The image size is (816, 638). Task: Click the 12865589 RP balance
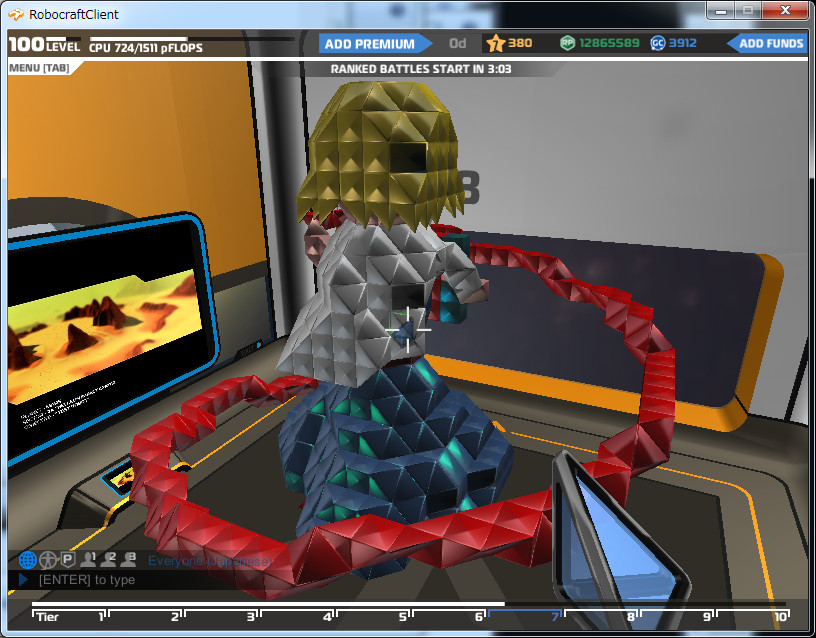coord(609,43)
